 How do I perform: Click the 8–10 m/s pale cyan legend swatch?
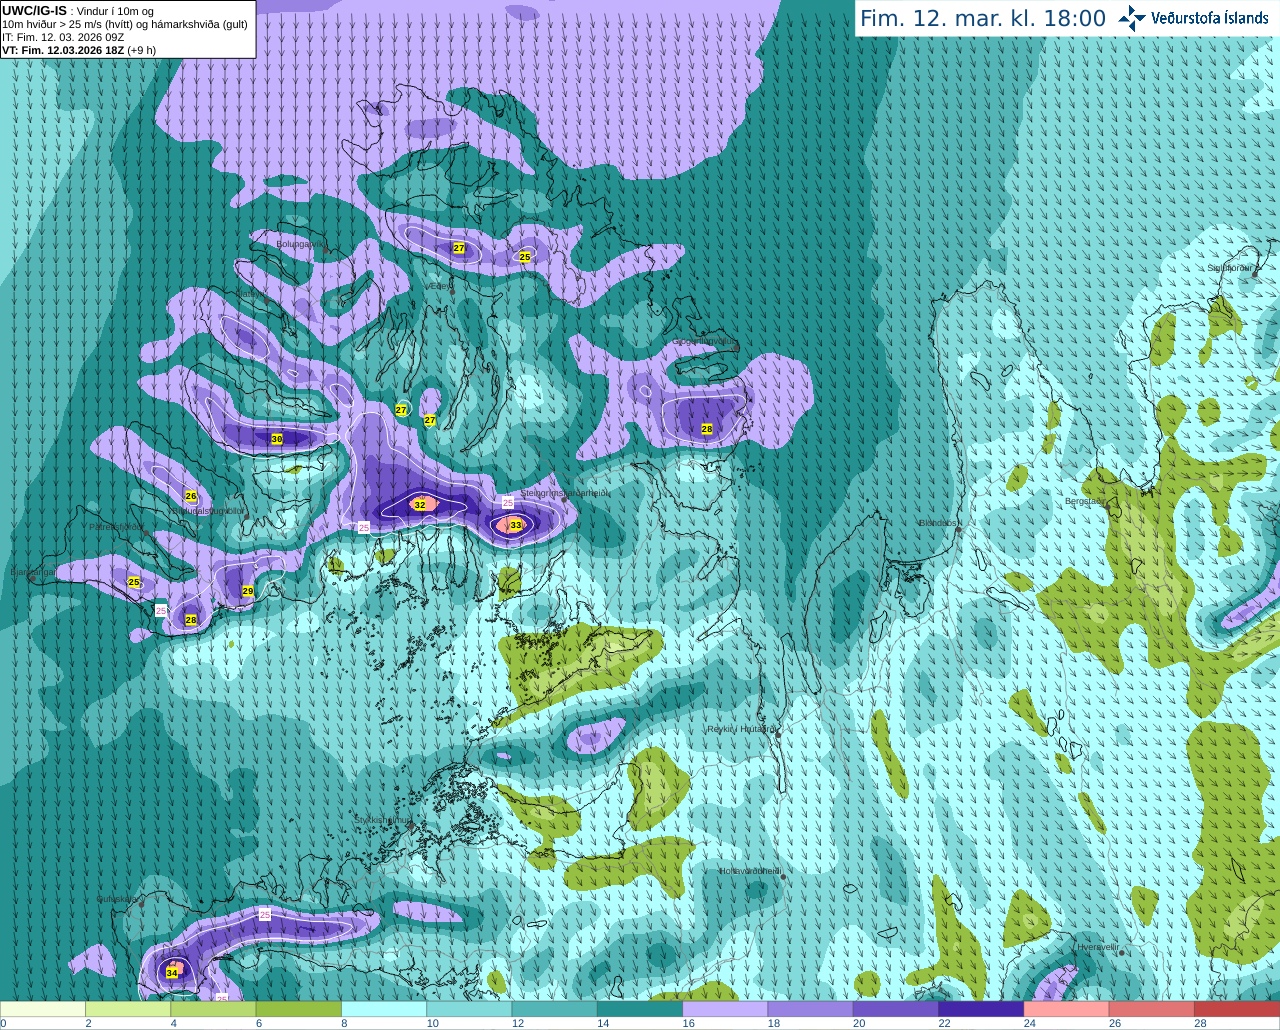pyautogui.click(x=384, y=1009)
